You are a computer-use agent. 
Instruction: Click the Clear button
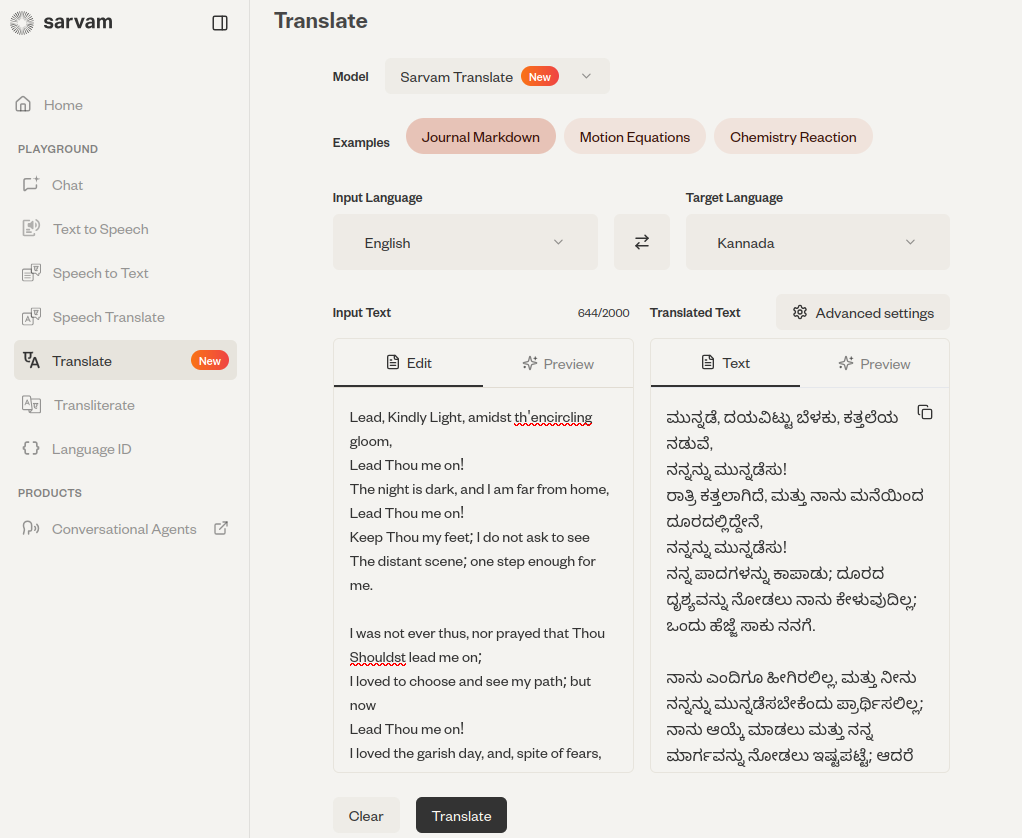tap(366, 815)
